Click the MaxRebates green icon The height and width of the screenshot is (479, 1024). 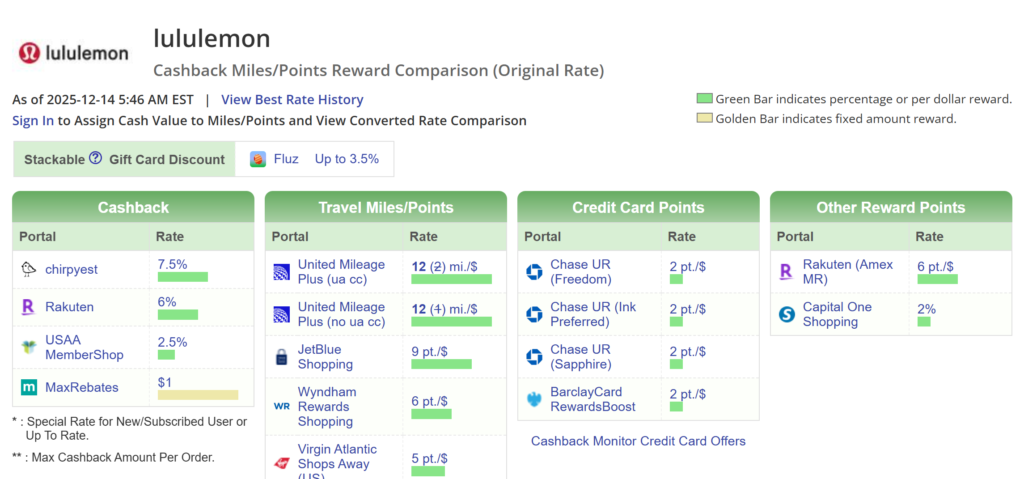pyautogui.click(x=29, y=387)
